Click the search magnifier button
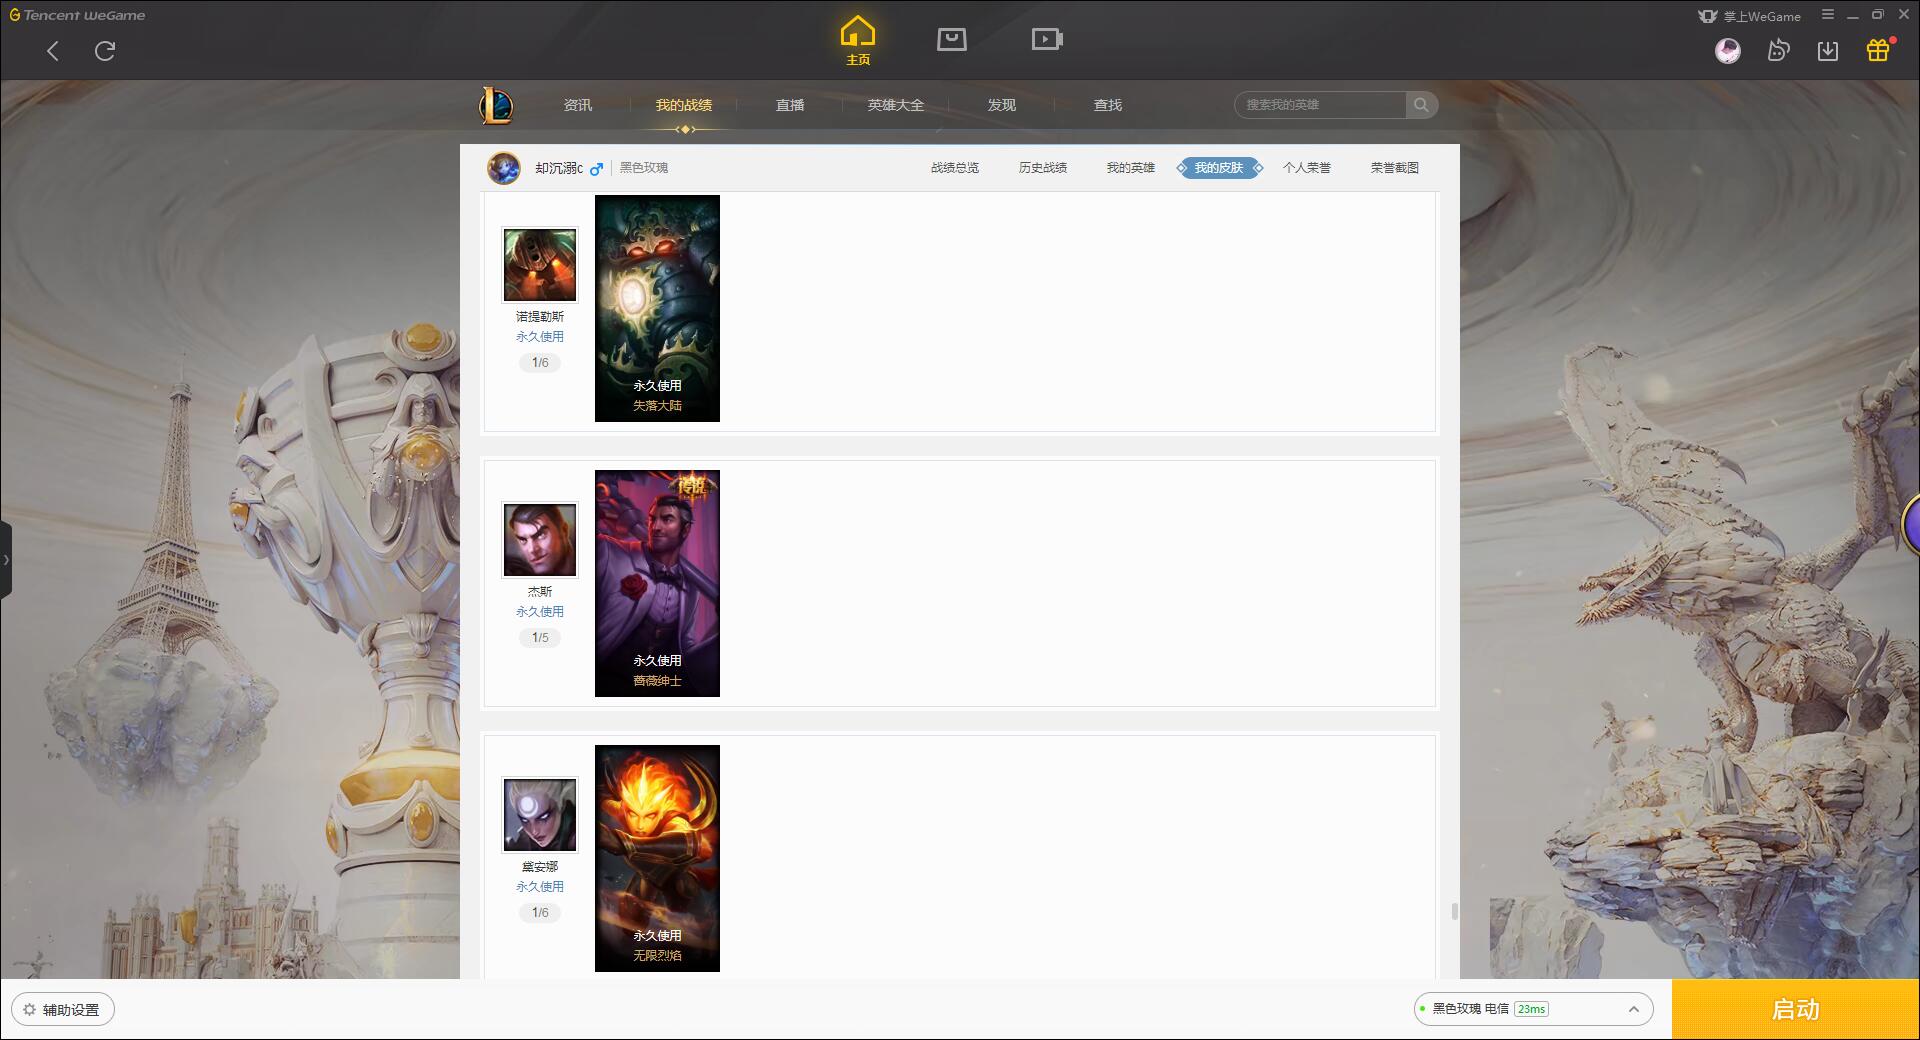This screenshot has height=1040, width=1920. coord(1421,105)
